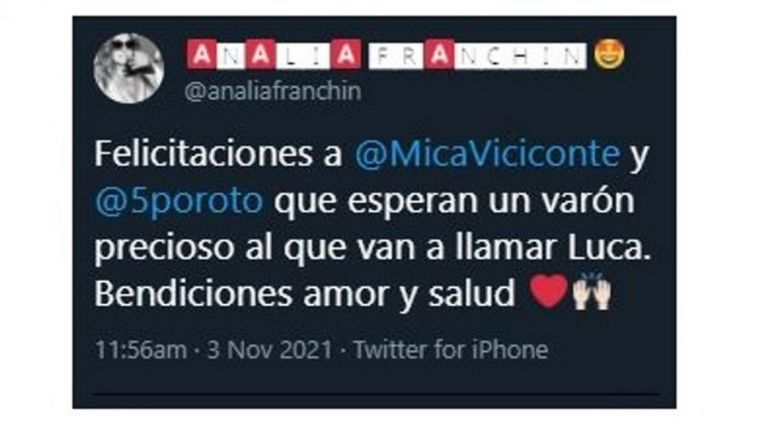Open the Twitter for iPhone source label
This screenshot has width=768, height=430.
[451, 350]
